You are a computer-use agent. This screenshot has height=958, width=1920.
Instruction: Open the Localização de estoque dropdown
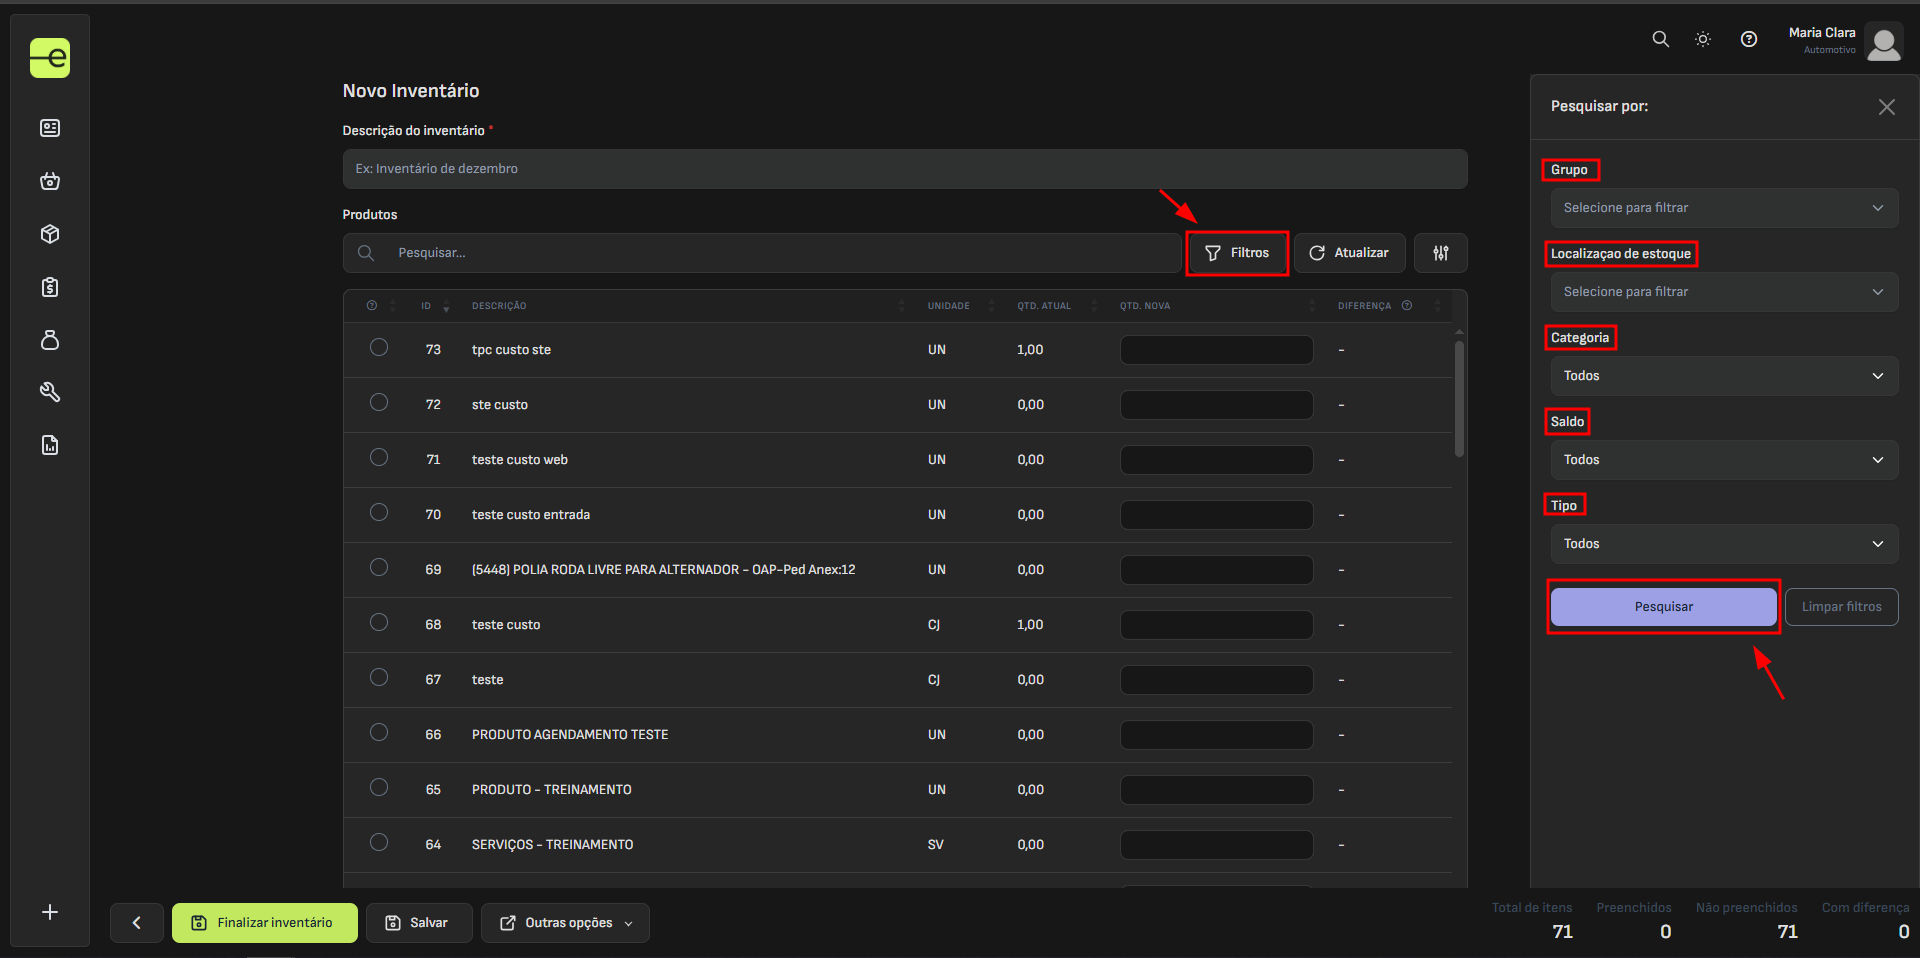1724,292
